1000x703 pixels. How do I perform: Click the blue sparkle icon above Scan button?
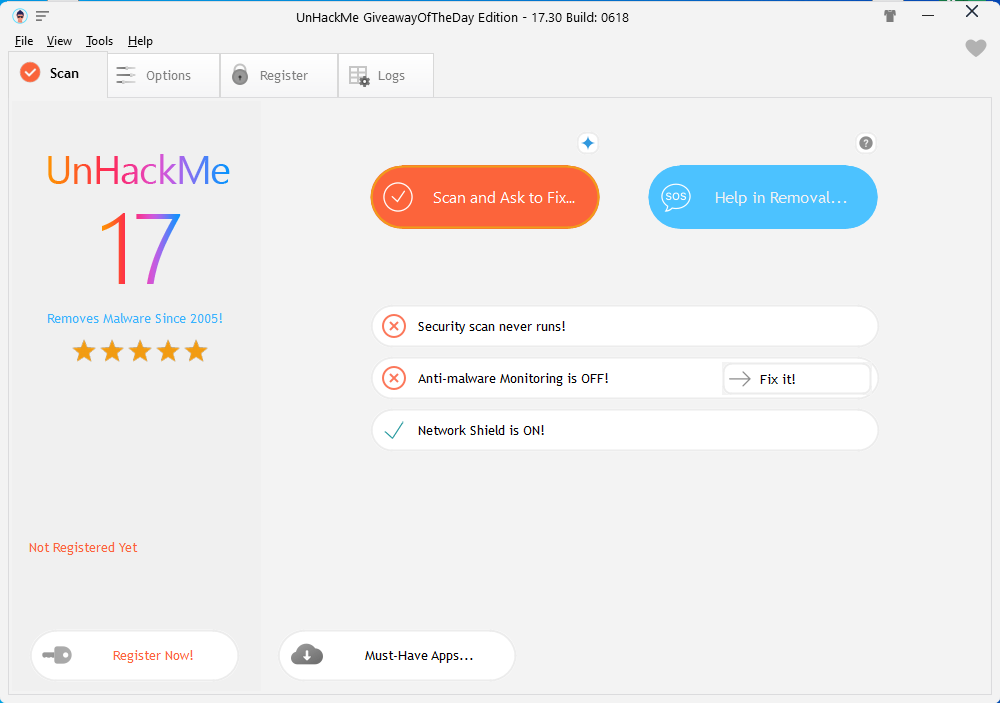588,143
